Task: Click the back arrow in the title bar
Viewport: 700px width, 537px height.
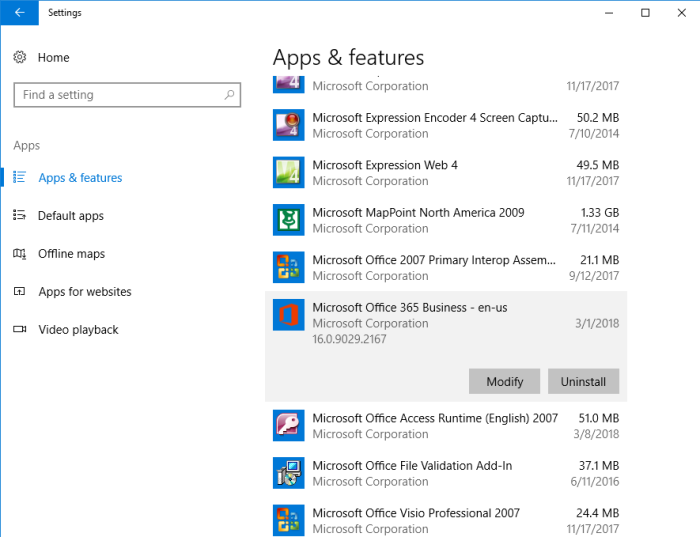Action: tap(19, 12)
